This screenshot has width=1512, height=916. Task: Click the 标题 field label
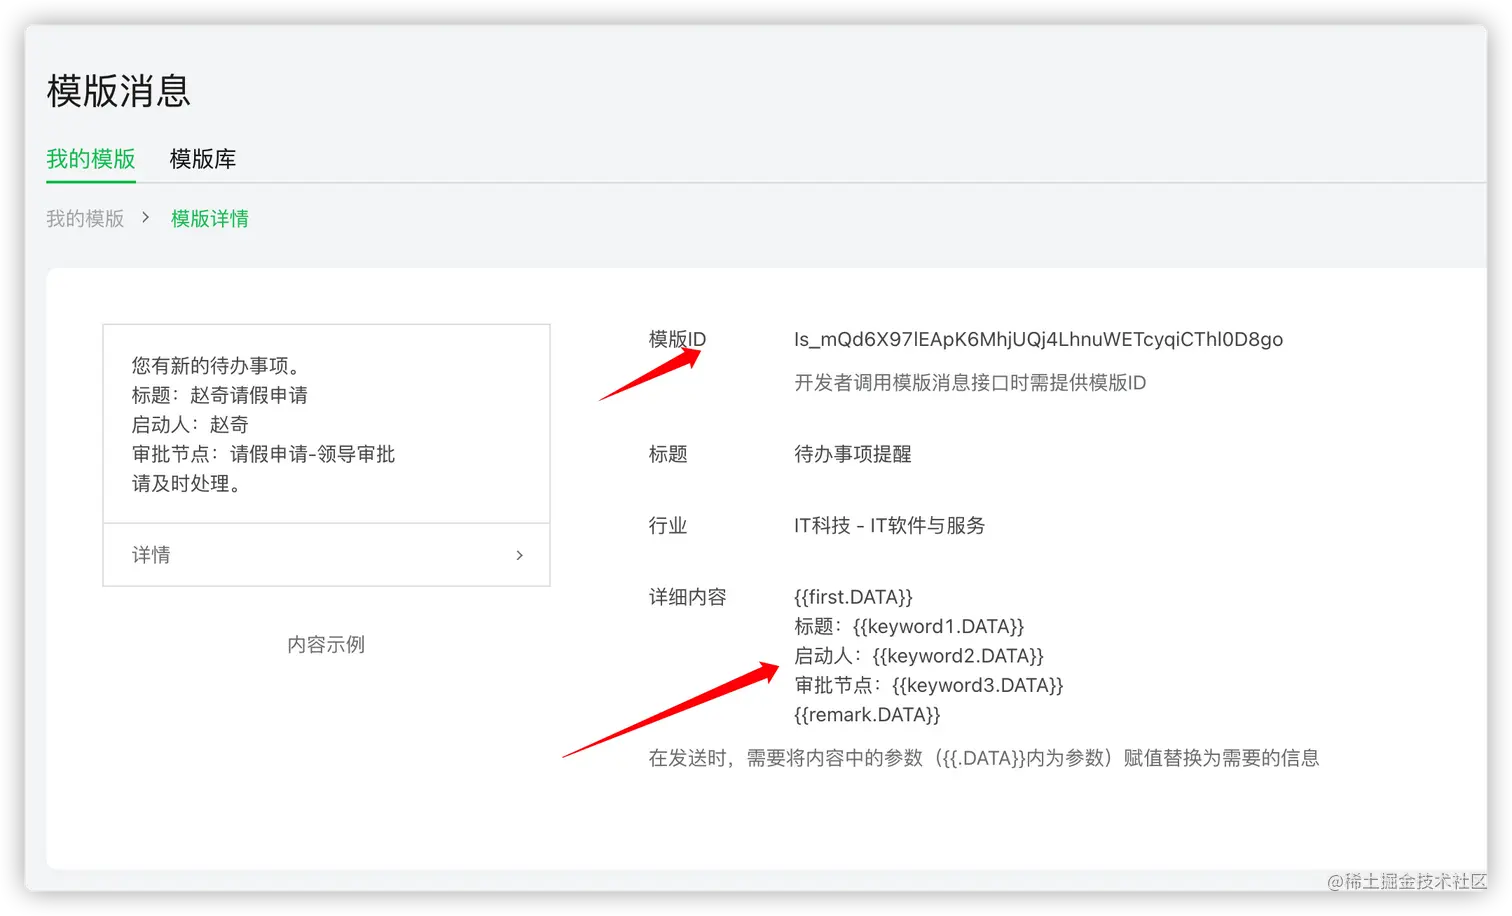[668, 454]
